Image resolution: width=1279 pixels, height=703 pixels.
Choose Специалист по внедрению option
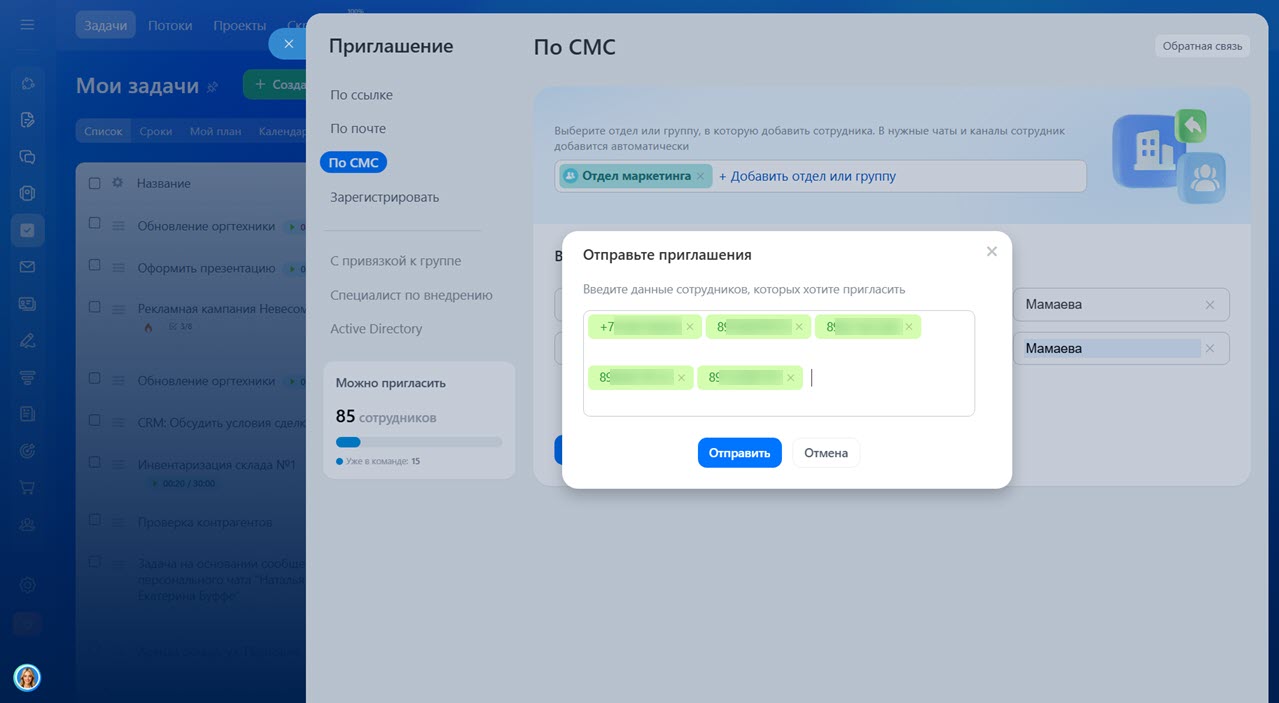click(x=411, y=295)
